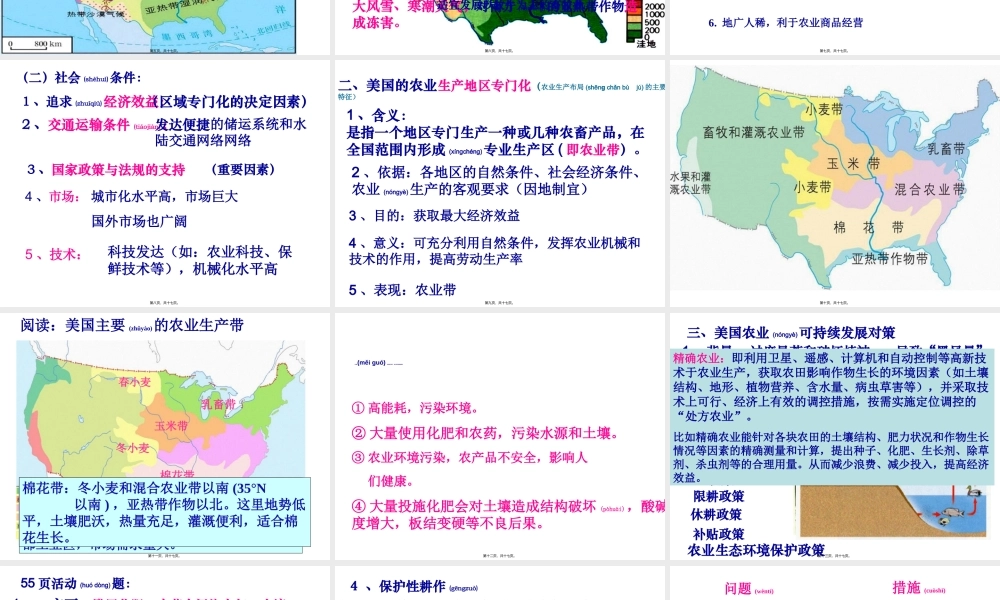Click the 0-800 km scale bar
Image resolution: width=1000 pixels, height=600 pixels.
(x=35, y=44)
